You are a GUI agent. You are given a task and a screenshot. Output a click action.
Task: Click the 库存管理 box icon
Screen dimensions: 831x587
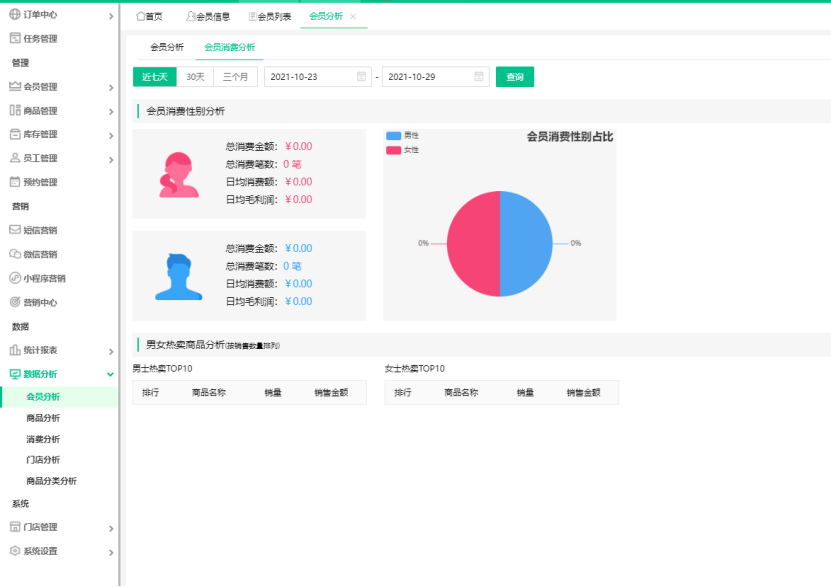point(15,134)
